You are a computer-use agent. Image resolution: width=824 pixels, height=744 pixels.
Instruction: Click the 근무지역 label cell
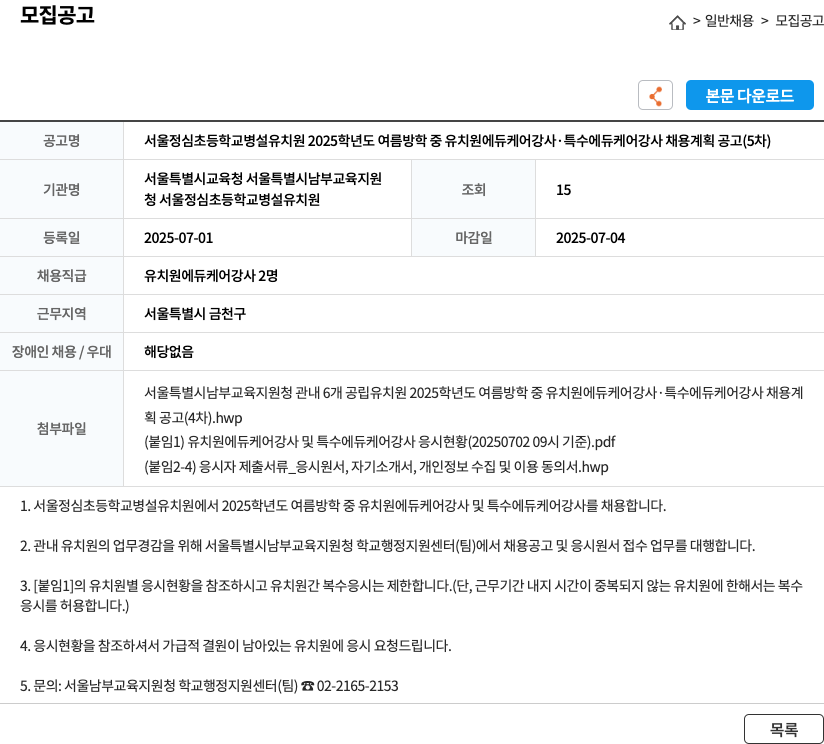click(61, 313)
